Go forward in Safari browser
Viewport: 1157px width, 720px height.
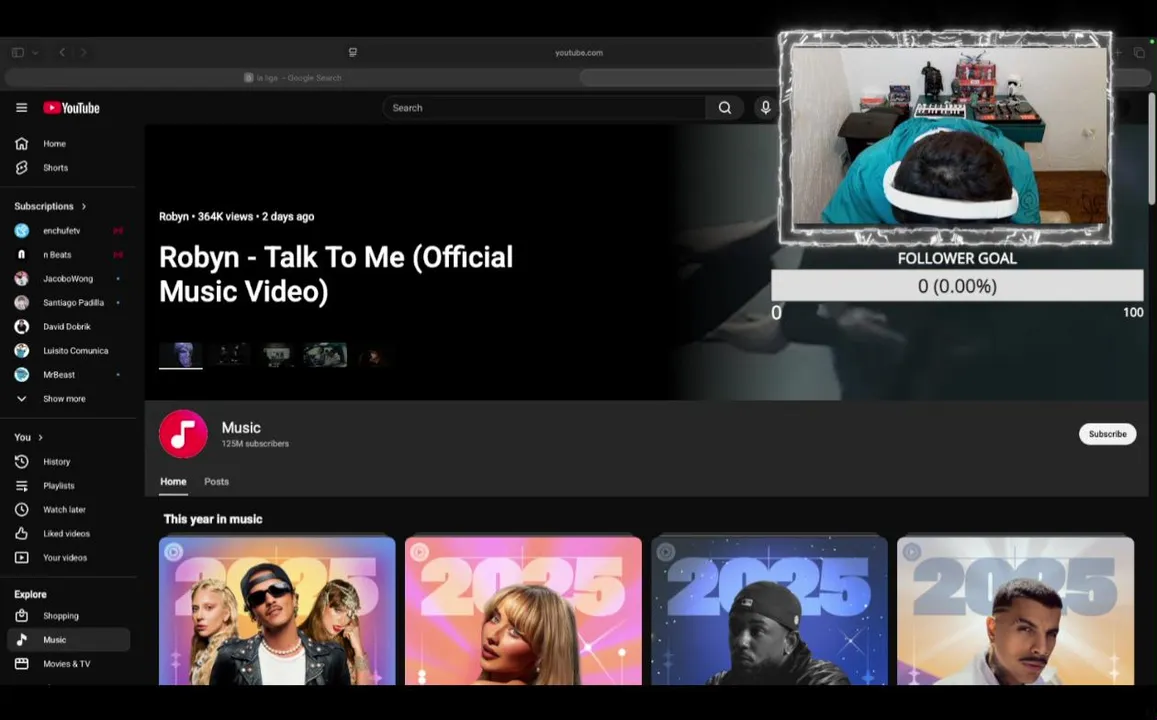pos(83,52)
